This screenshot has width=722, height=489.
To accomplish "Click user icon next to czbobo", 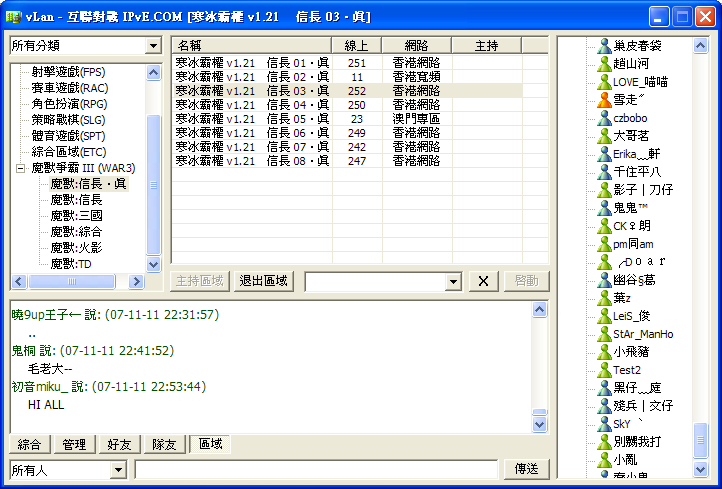I will pyautogui.click(x=604, y=118).
